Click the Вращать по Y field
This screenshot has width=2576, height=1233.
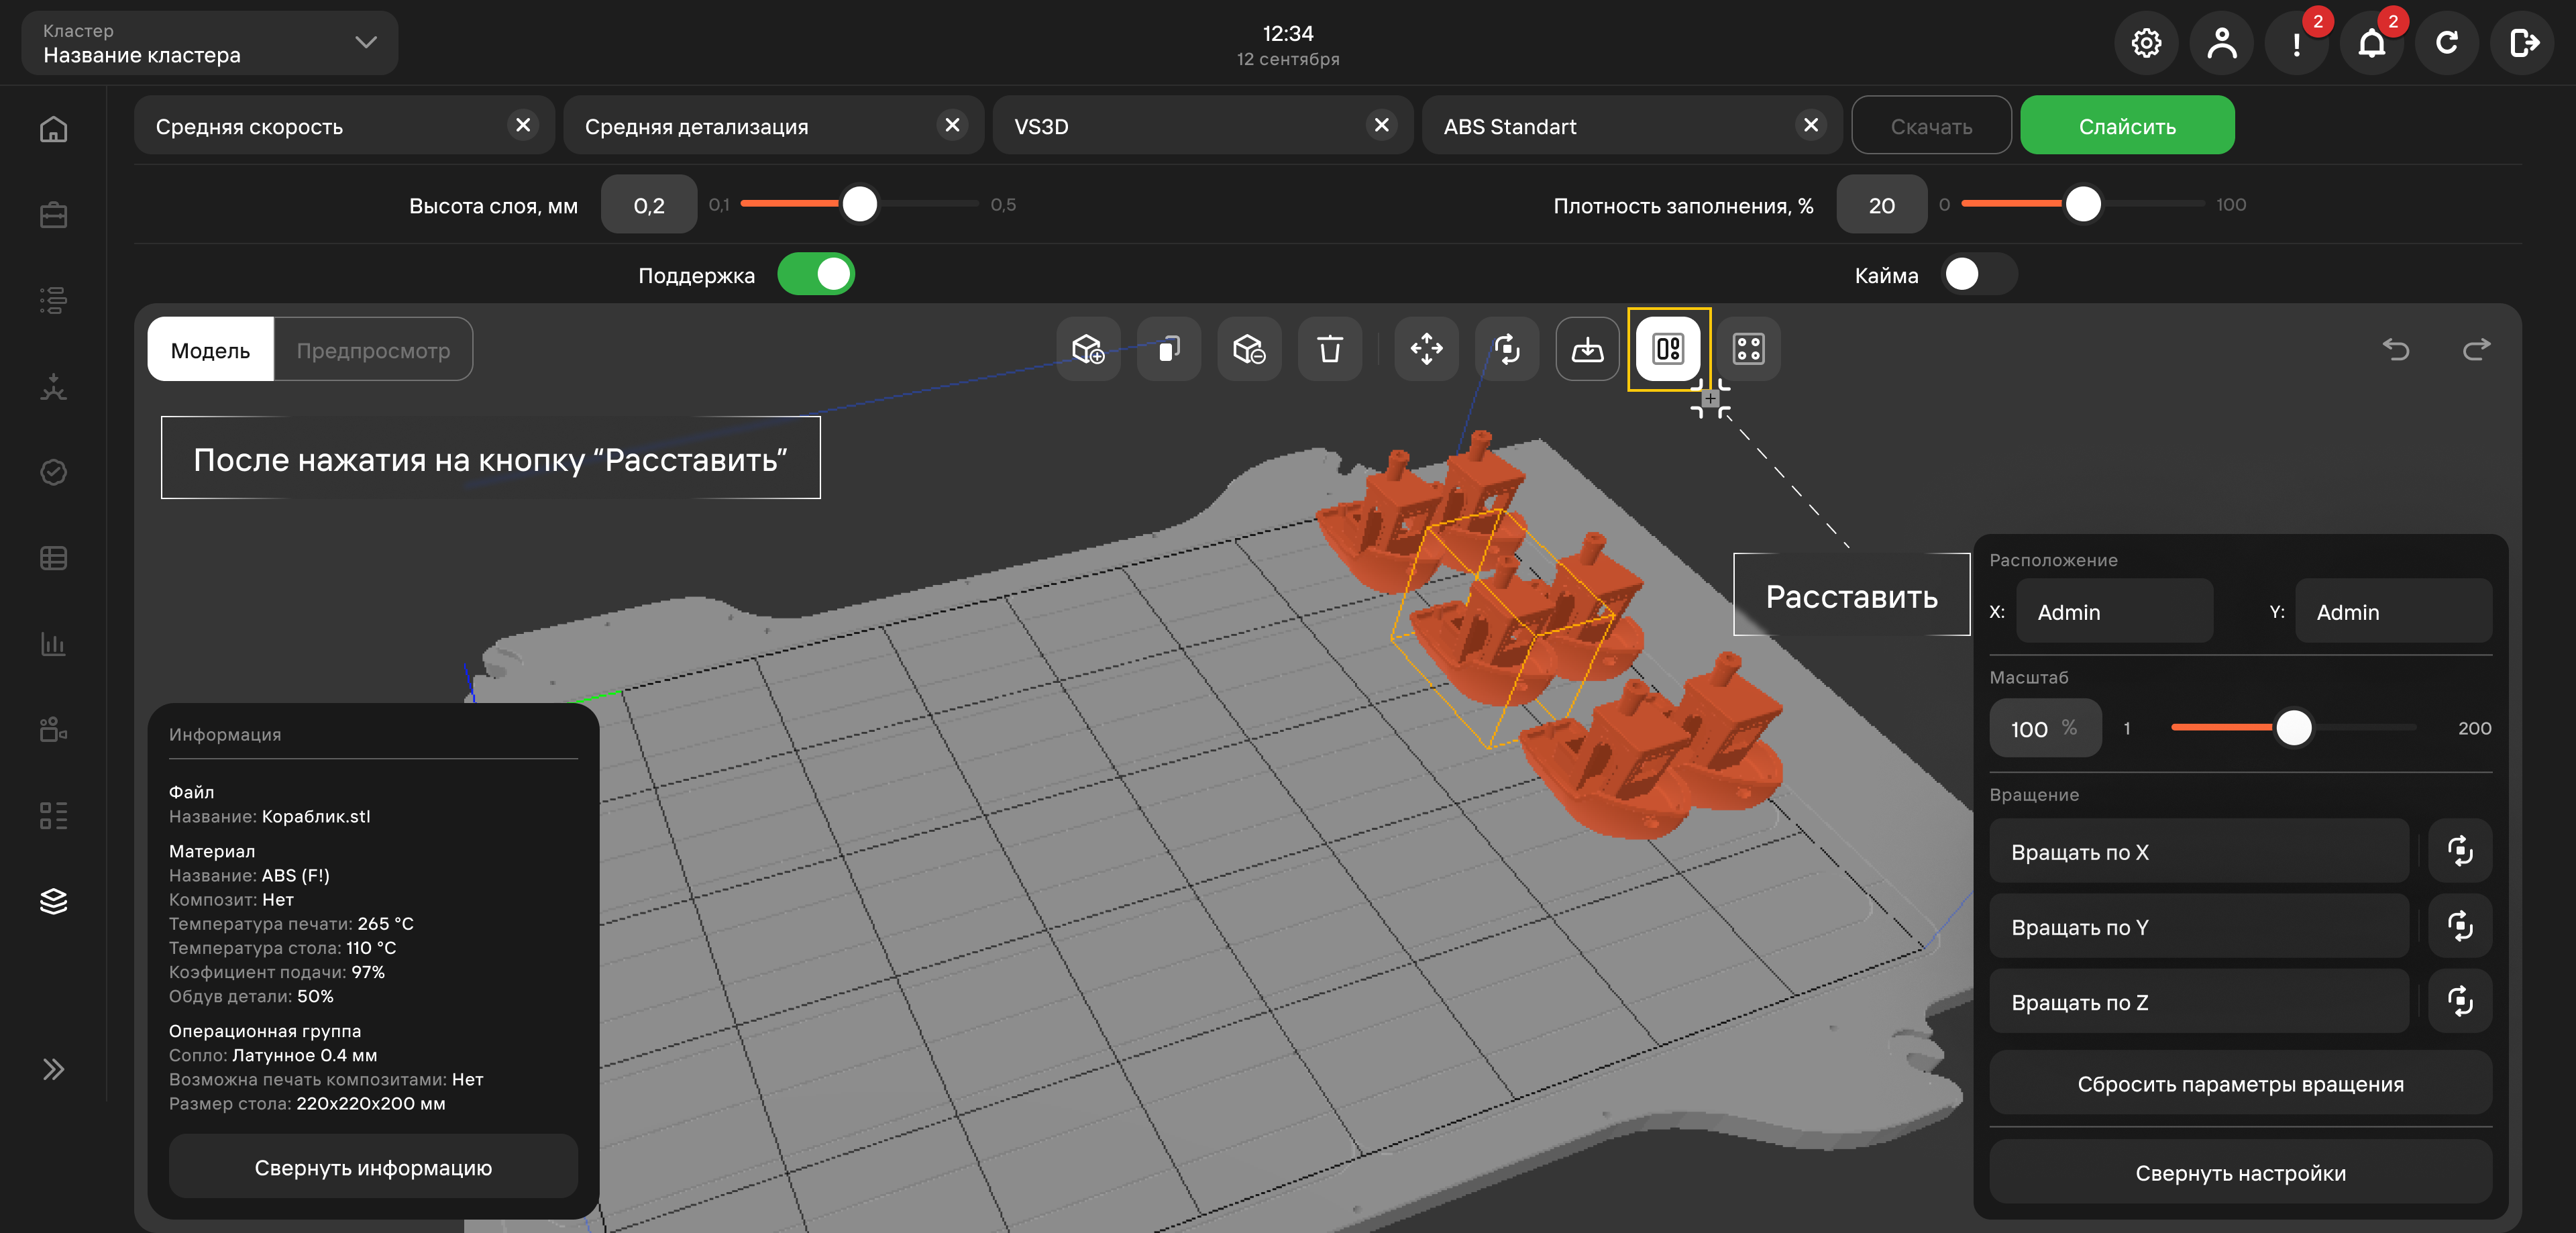click(x=2199, y=927)
